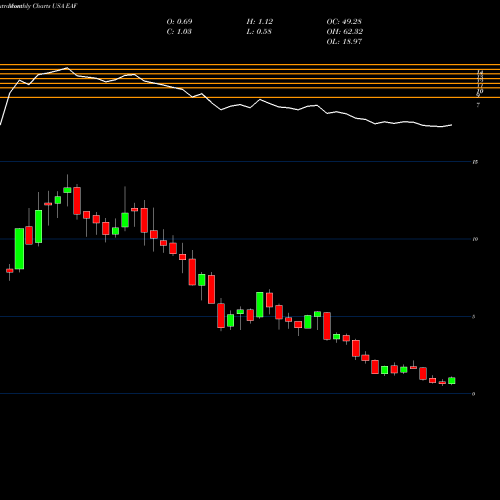Click the lowest orange horizontal level line
The image size is (500, 500).
[x=250, y=97]
